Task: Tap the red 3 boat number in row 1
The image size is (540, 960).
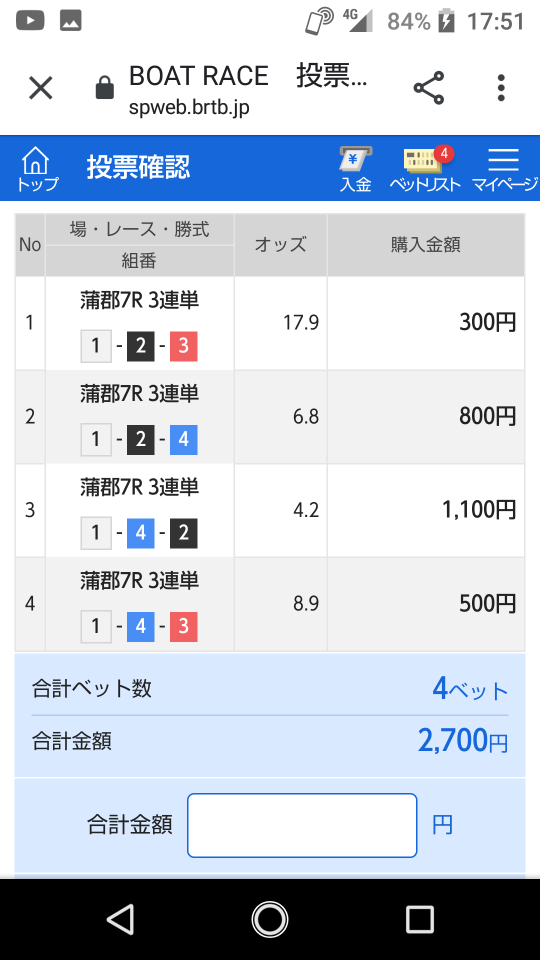Action: [x=184, y=347]
